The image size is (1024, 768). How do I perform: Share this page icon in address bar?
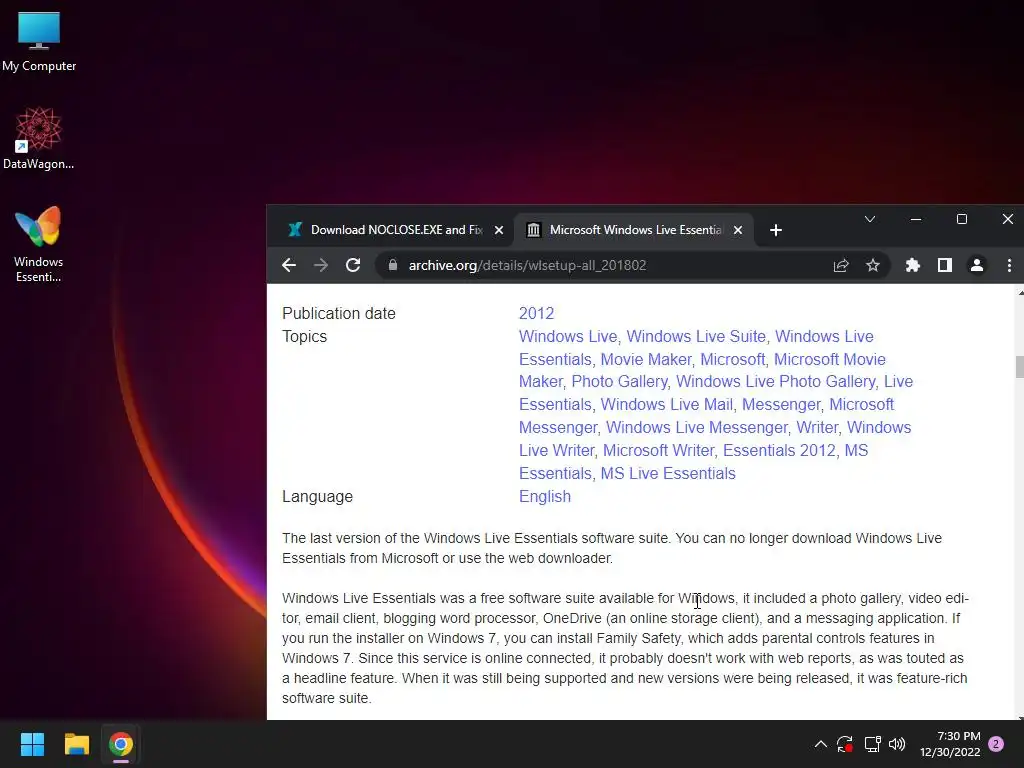point(841,265)
